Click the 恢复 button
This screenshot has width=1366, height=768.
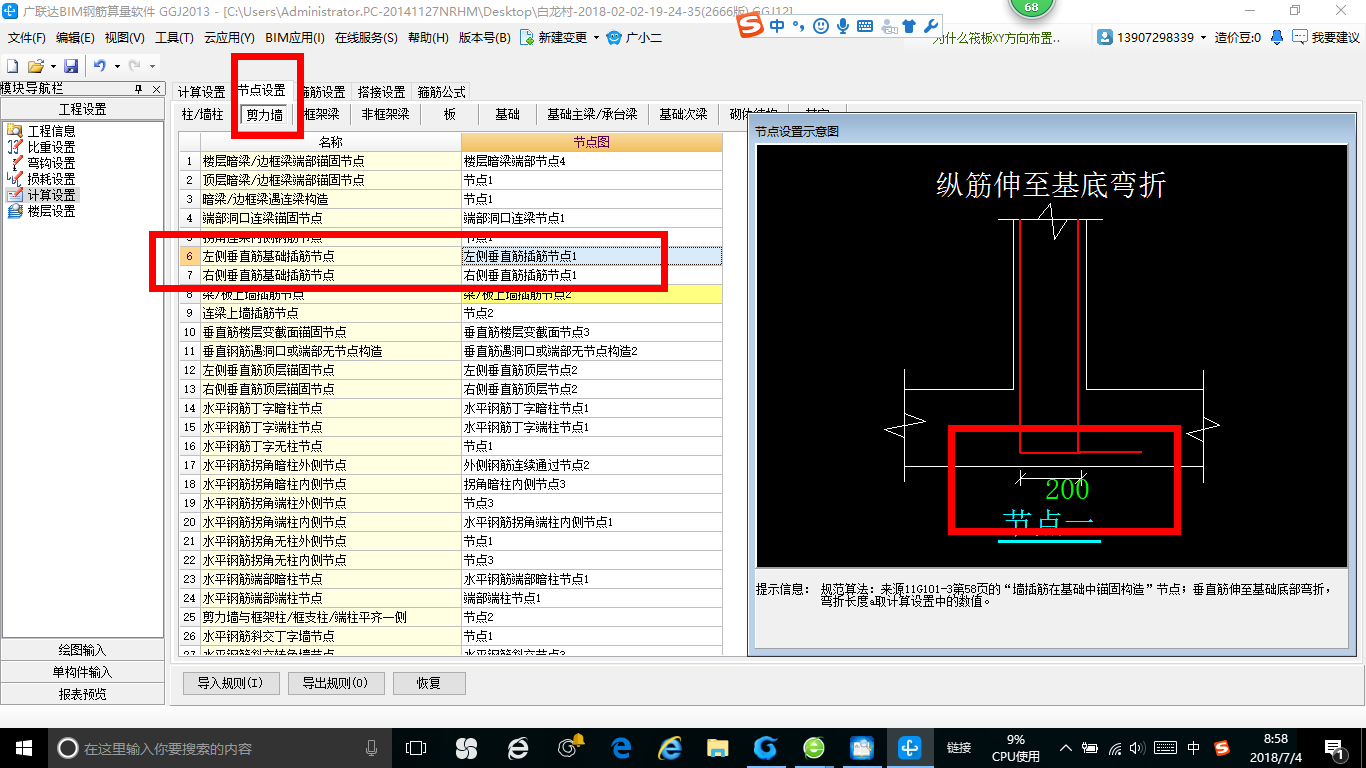(429, 684)
